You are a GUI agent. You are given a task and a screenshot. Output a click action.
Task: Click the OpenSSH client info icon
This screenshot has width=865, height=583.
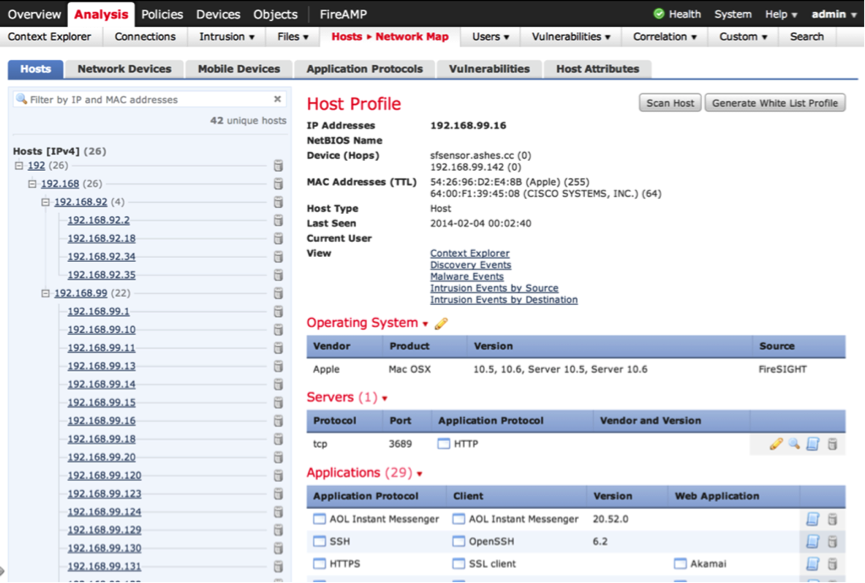click(458, 542)
